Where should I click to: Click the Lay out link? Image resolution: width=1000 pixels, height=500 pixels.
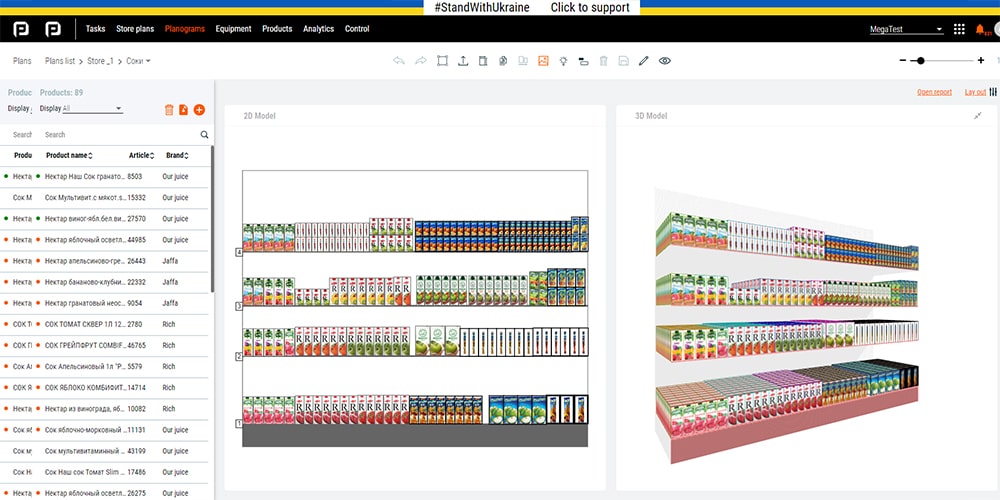click(x=975, y=92)
